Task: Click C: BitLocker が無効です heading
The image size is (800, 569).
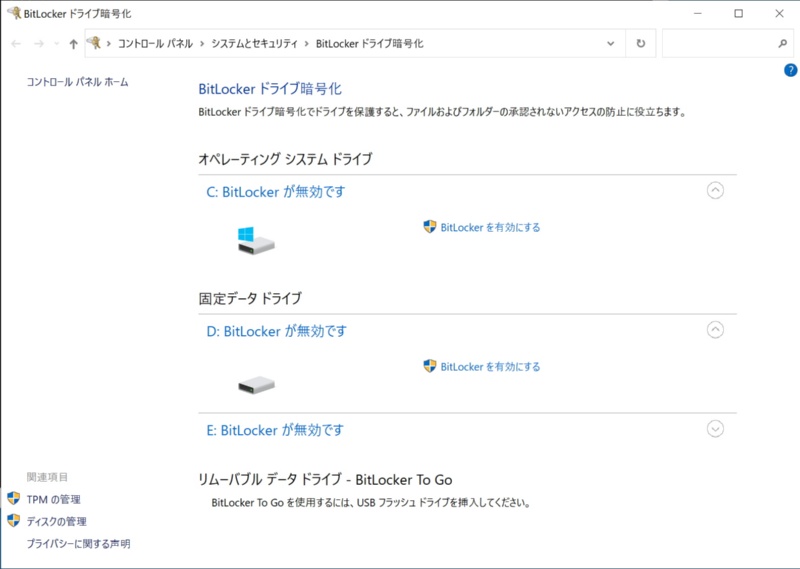Action: [276, 192]
